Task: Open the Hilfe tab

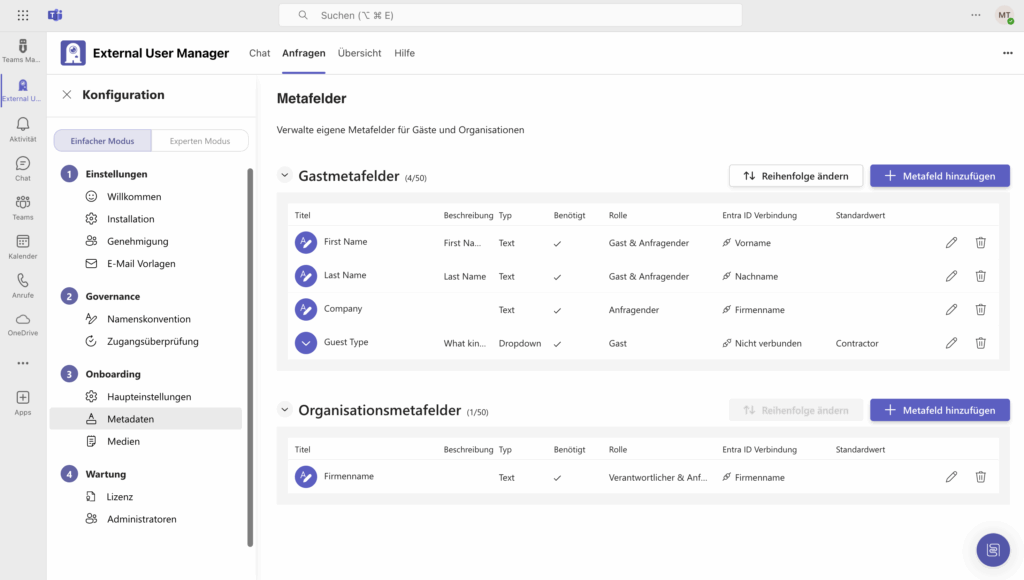Action: tap(404, 53)
